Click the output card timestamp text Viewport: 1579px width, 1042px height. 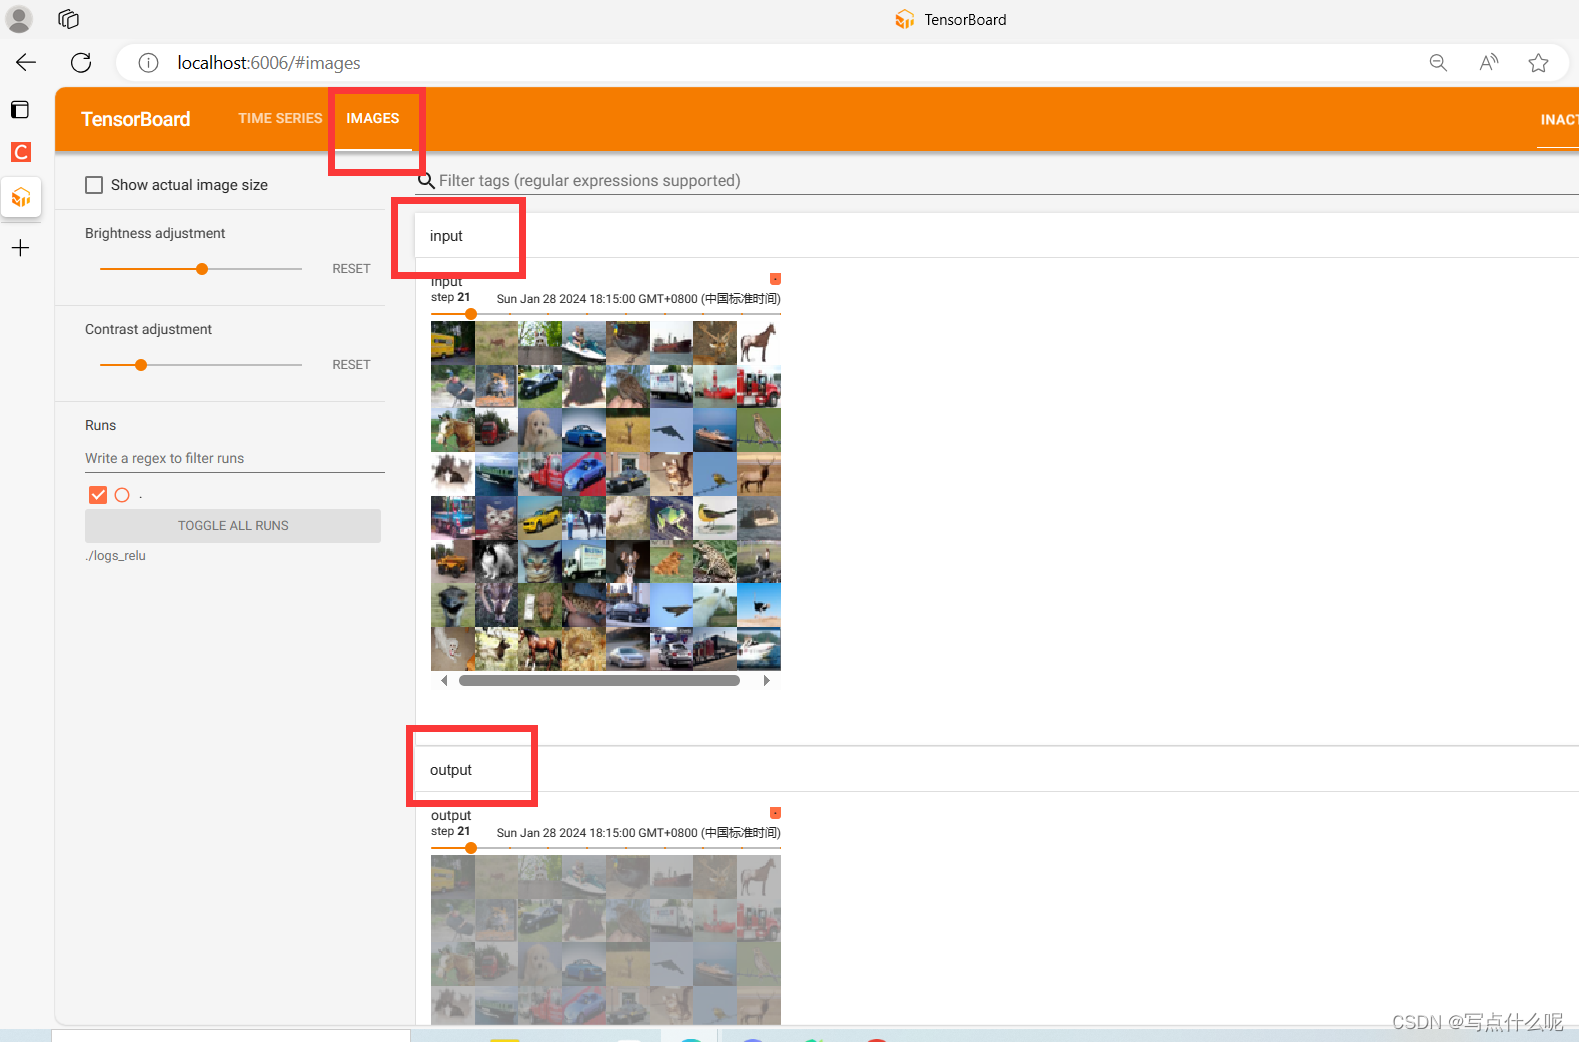click(638, 833)
